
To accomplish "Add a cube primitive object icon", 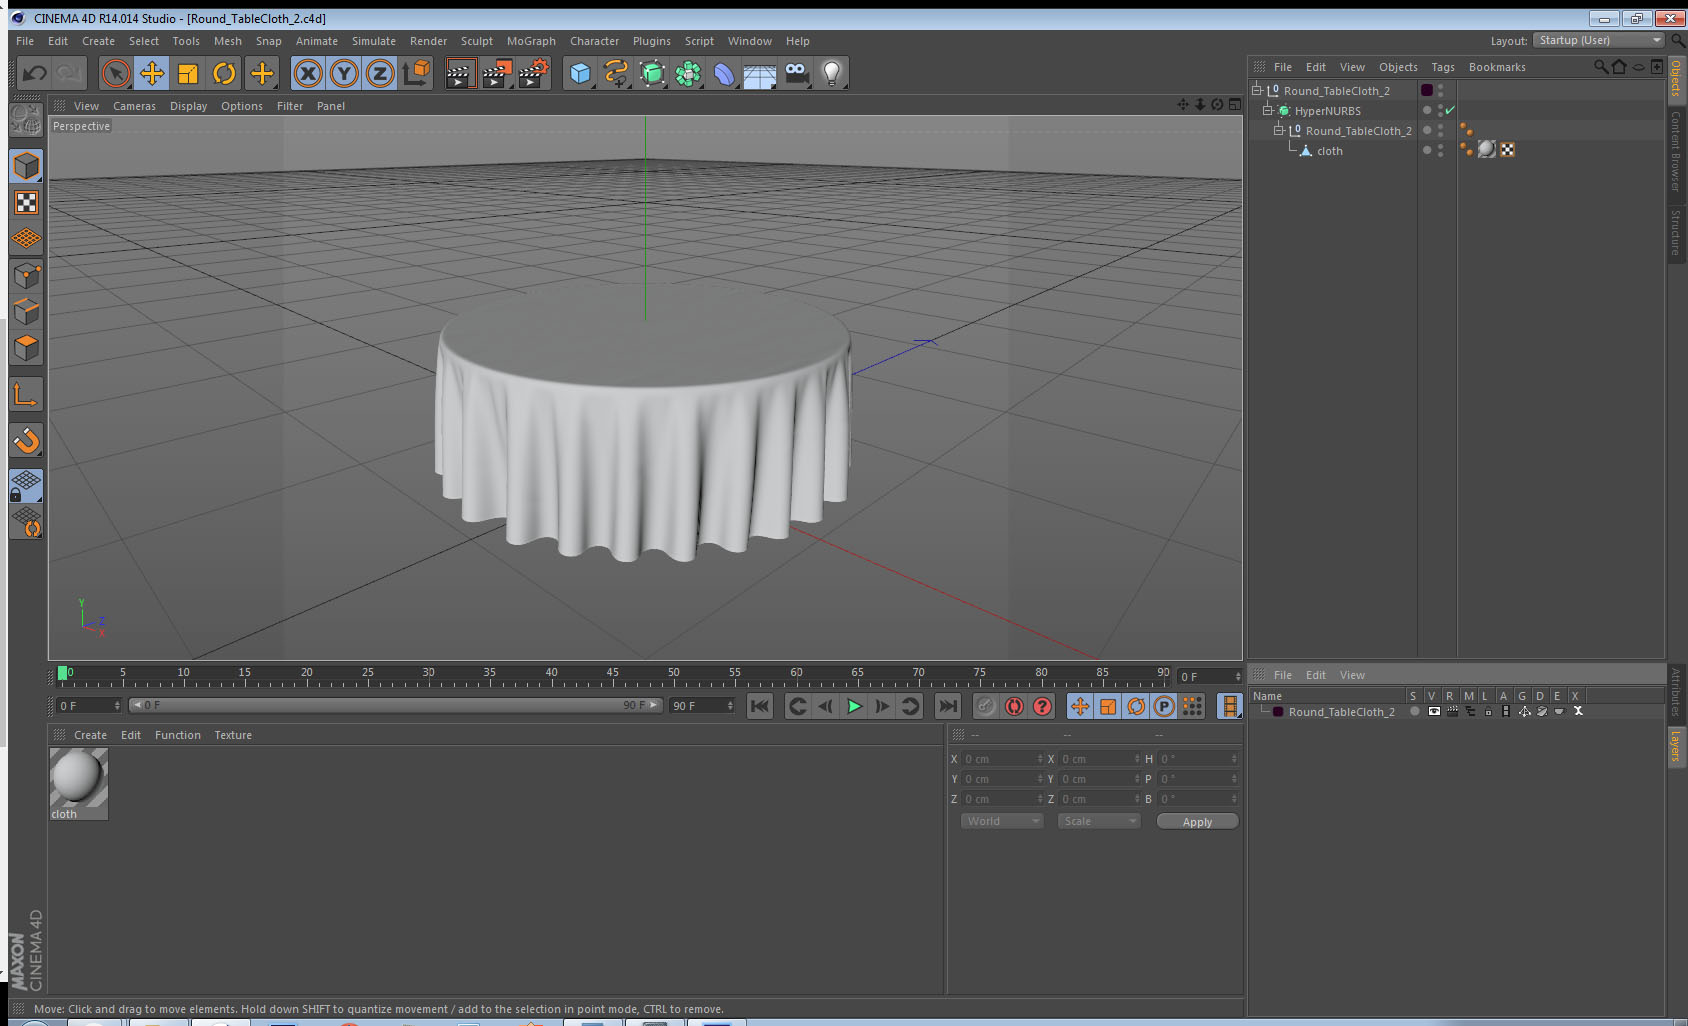I will click(580, 73).
